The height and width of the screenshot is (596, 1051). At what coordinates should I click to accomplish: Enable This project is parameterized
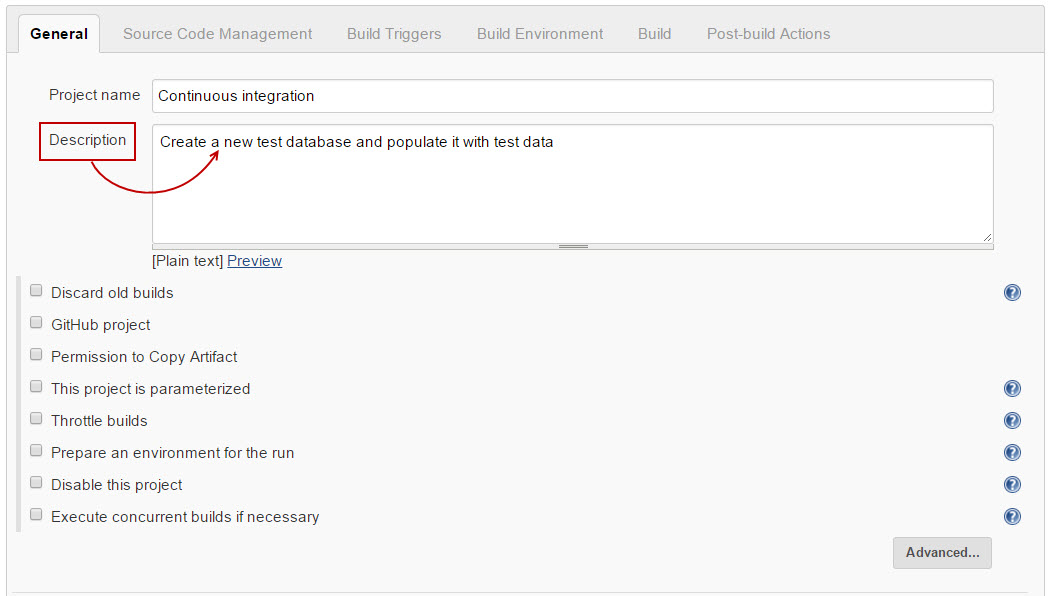pos(36,387)
